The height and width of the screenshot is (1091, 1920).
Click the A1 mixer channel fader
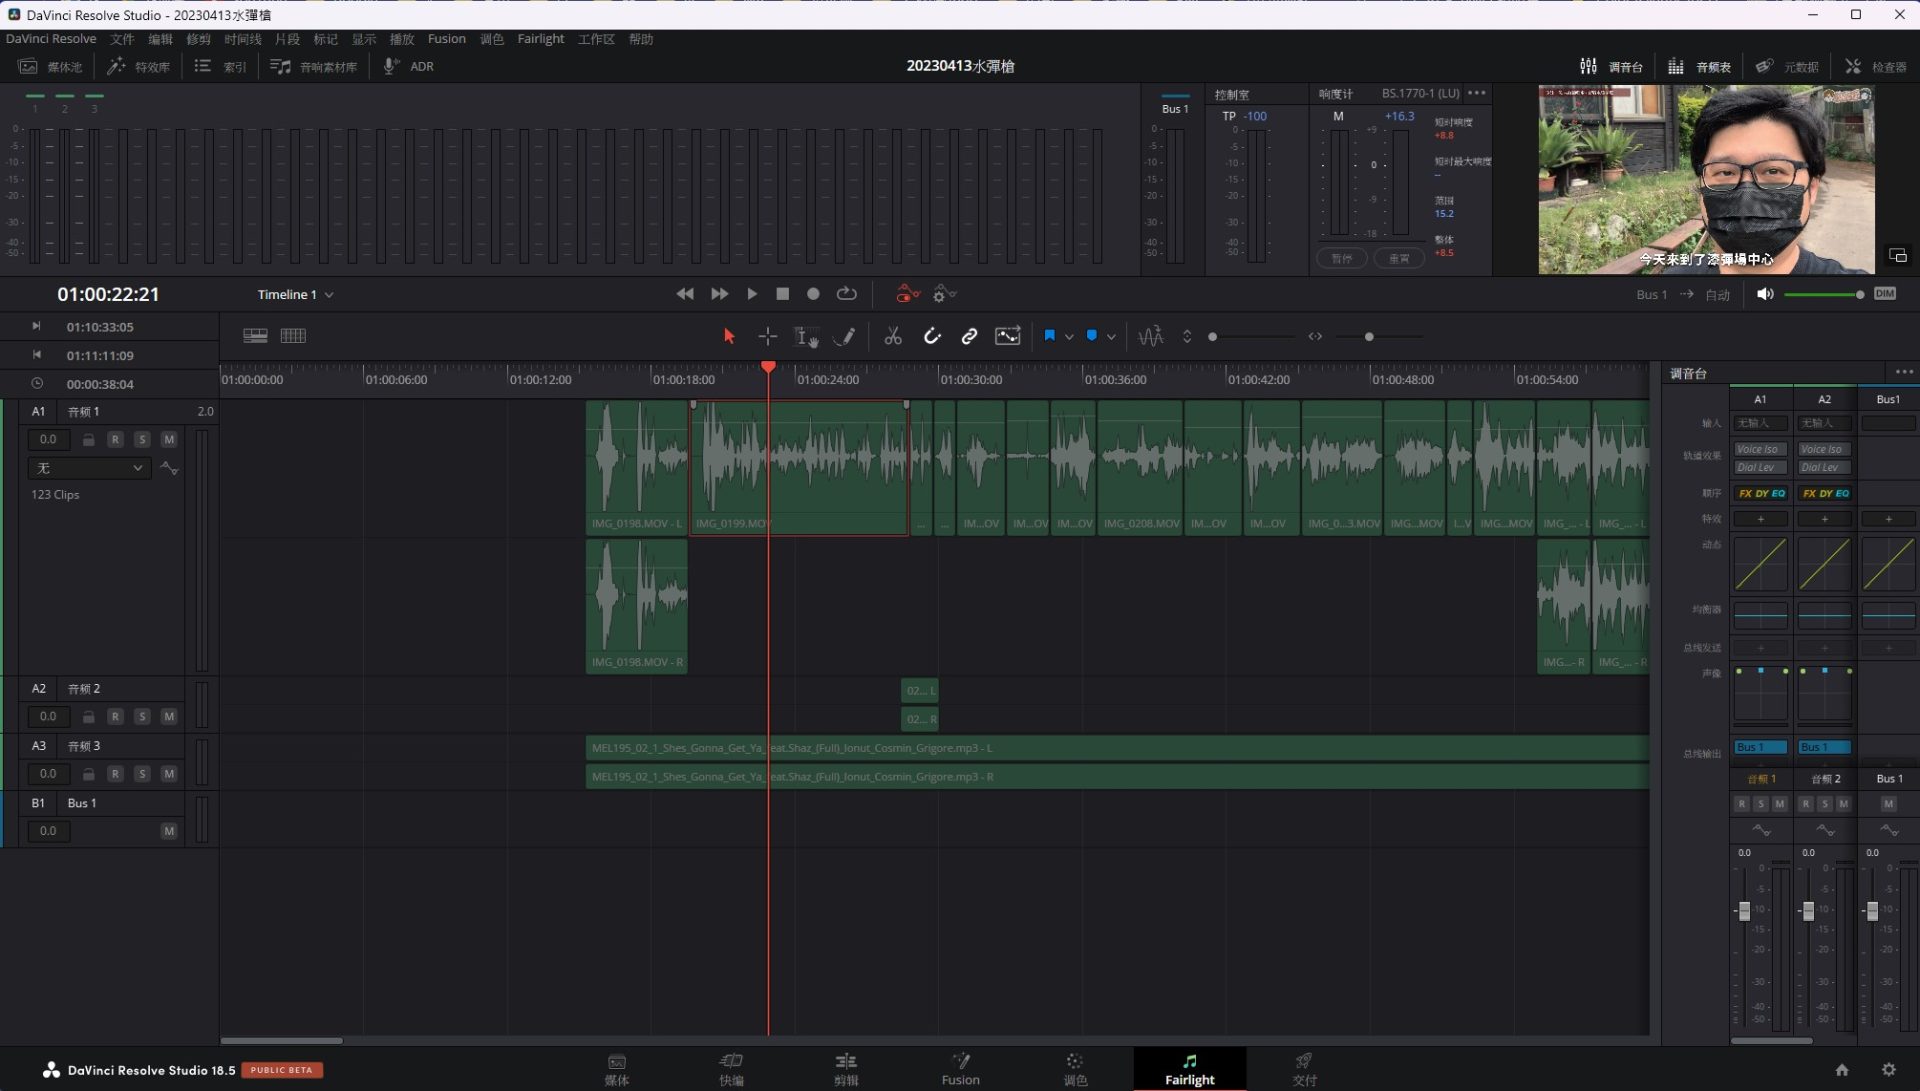pyautogui.click(x=1744, y=911)
